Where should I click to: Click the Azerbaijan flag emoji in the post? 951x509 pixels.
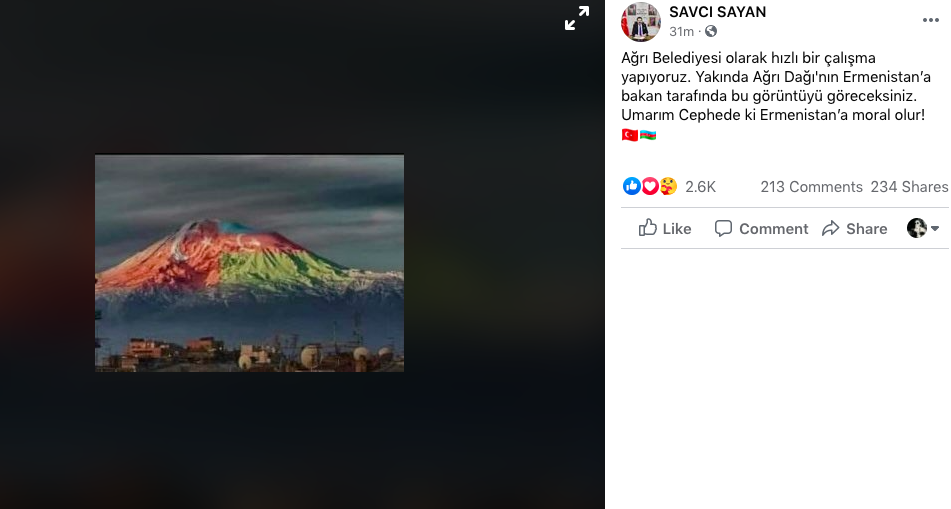pyautogui.click(x=648, y=135)
